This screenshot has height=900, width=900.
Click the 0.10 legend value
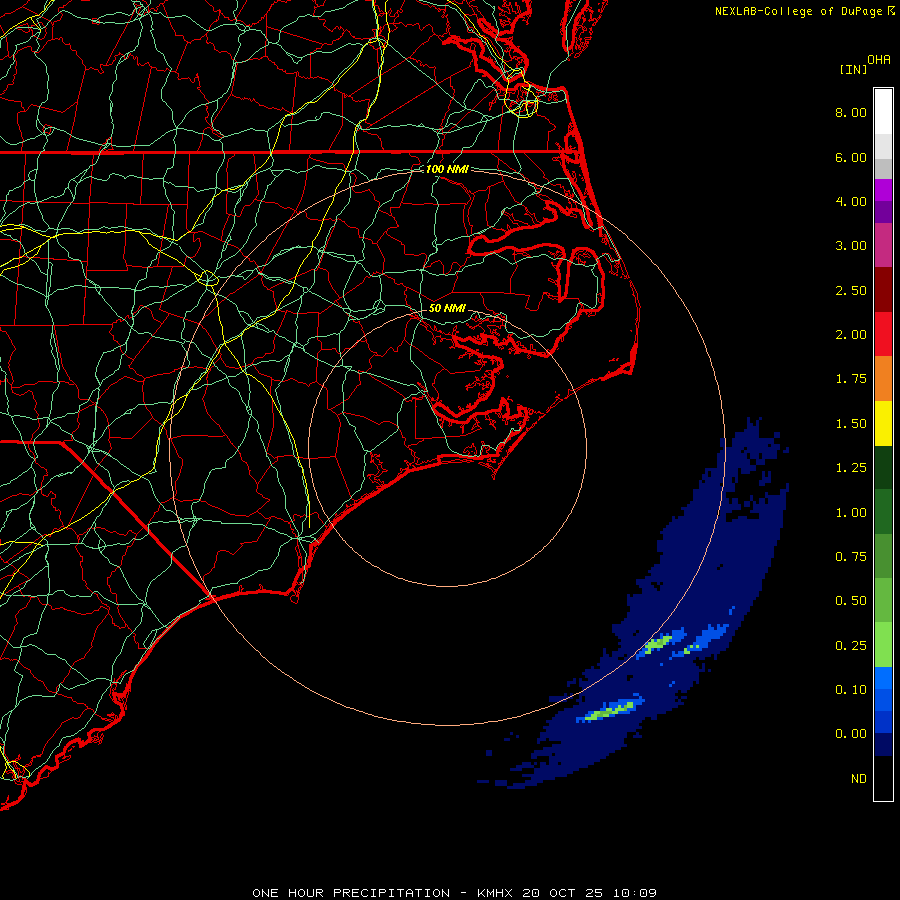point(851,690)
